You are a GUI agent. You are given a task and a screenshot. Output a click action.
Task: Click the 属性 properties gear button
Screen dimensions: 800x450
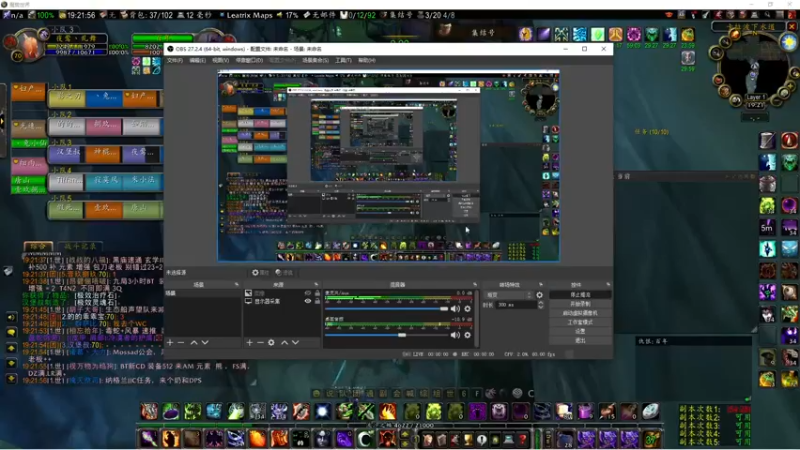click(260, 272)
